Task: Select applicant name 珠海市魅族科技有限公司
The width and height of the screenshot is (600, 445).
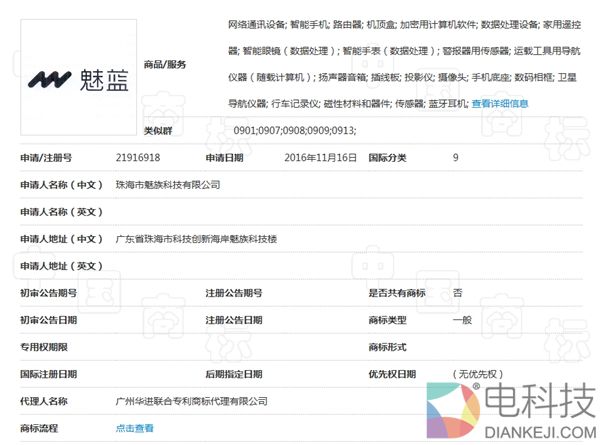Action: (168, 185)
